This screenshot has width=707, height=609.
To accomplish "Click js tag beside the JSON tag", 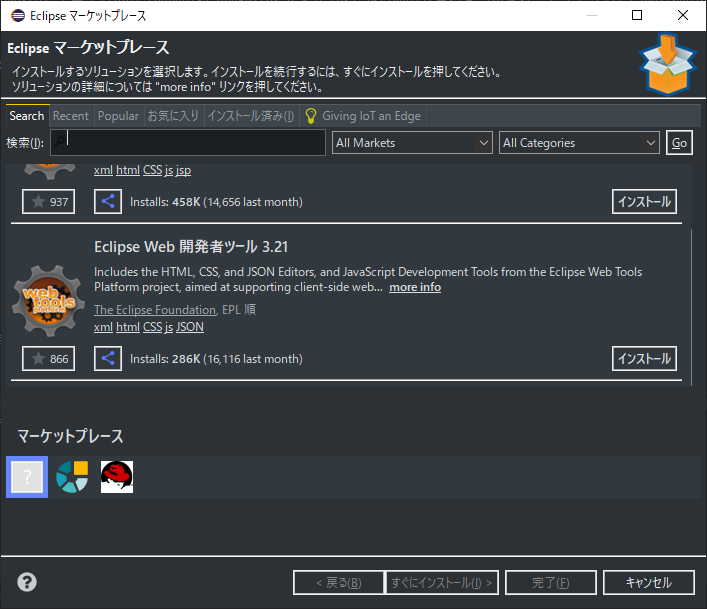I will pyautogui.click(x=169, y=327).
